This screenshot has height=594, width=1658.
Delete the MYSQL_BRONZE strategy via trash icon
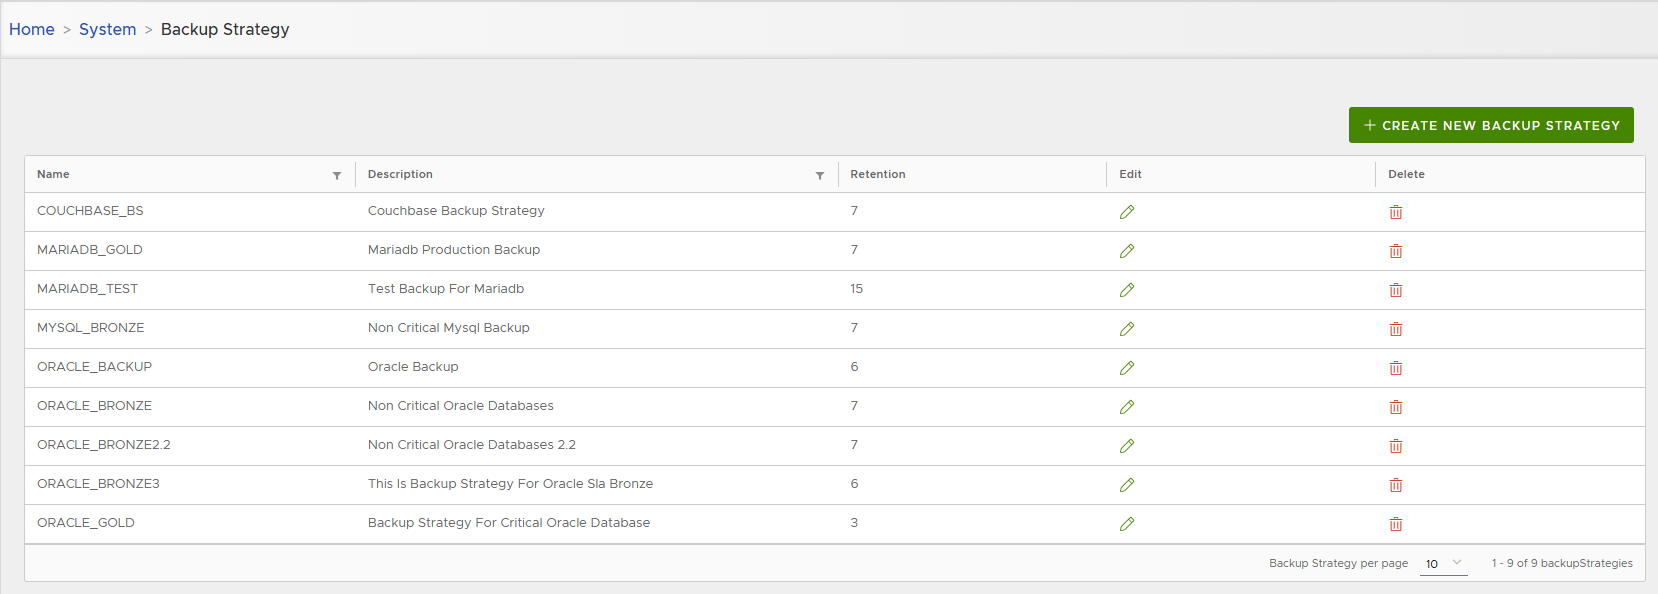tap(1396, 329)
